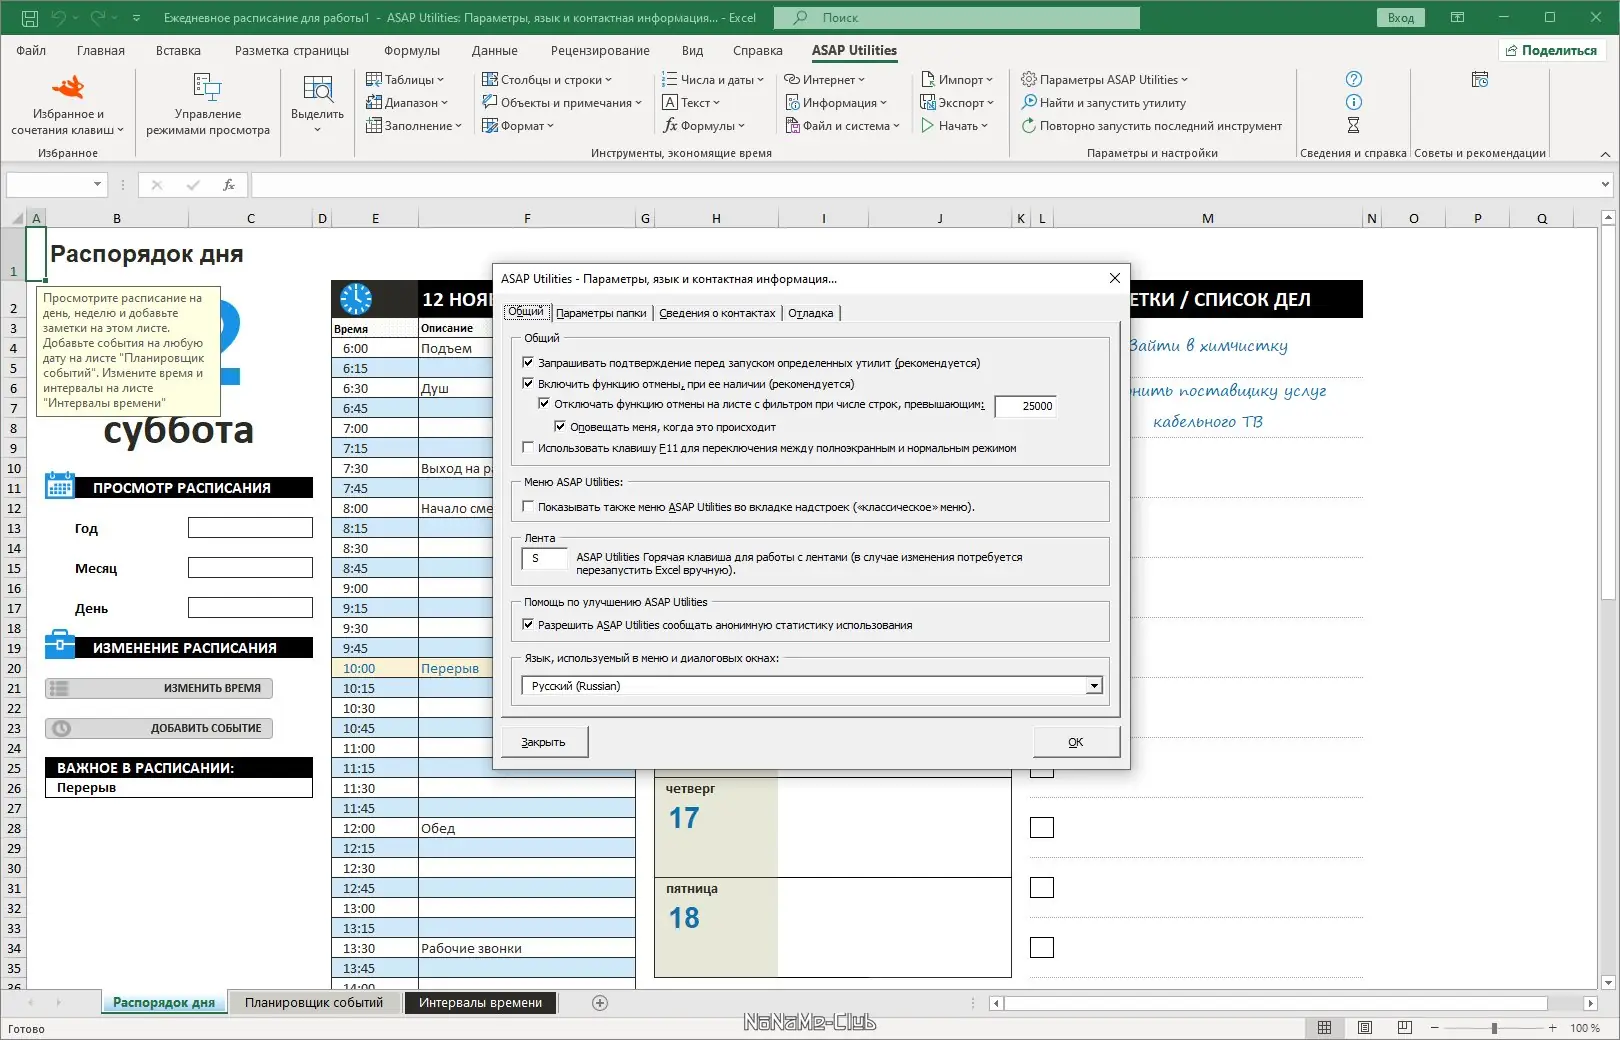1620x1040 pixels.
Task: Click Повторно запустить последний инструмент
Action: (1151, 125)
